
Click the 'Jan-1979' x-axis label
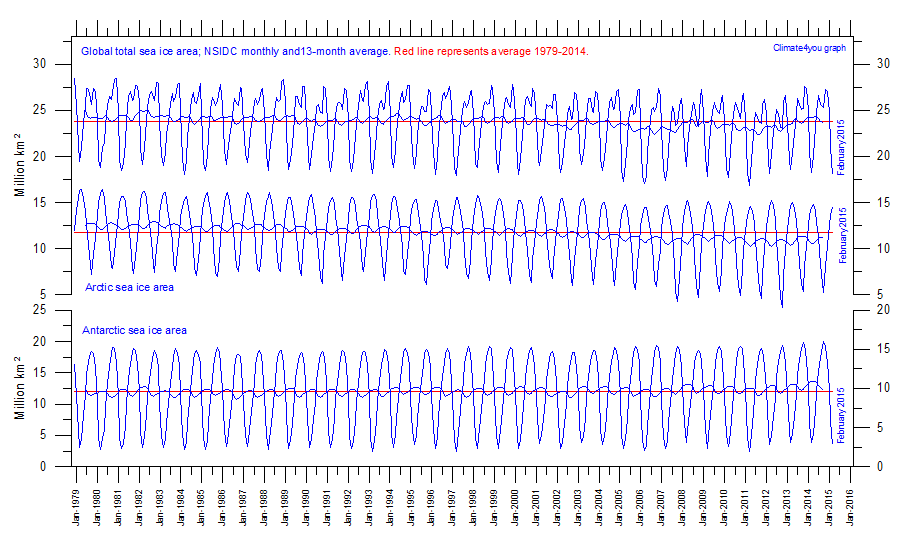[x=76, y=508]
